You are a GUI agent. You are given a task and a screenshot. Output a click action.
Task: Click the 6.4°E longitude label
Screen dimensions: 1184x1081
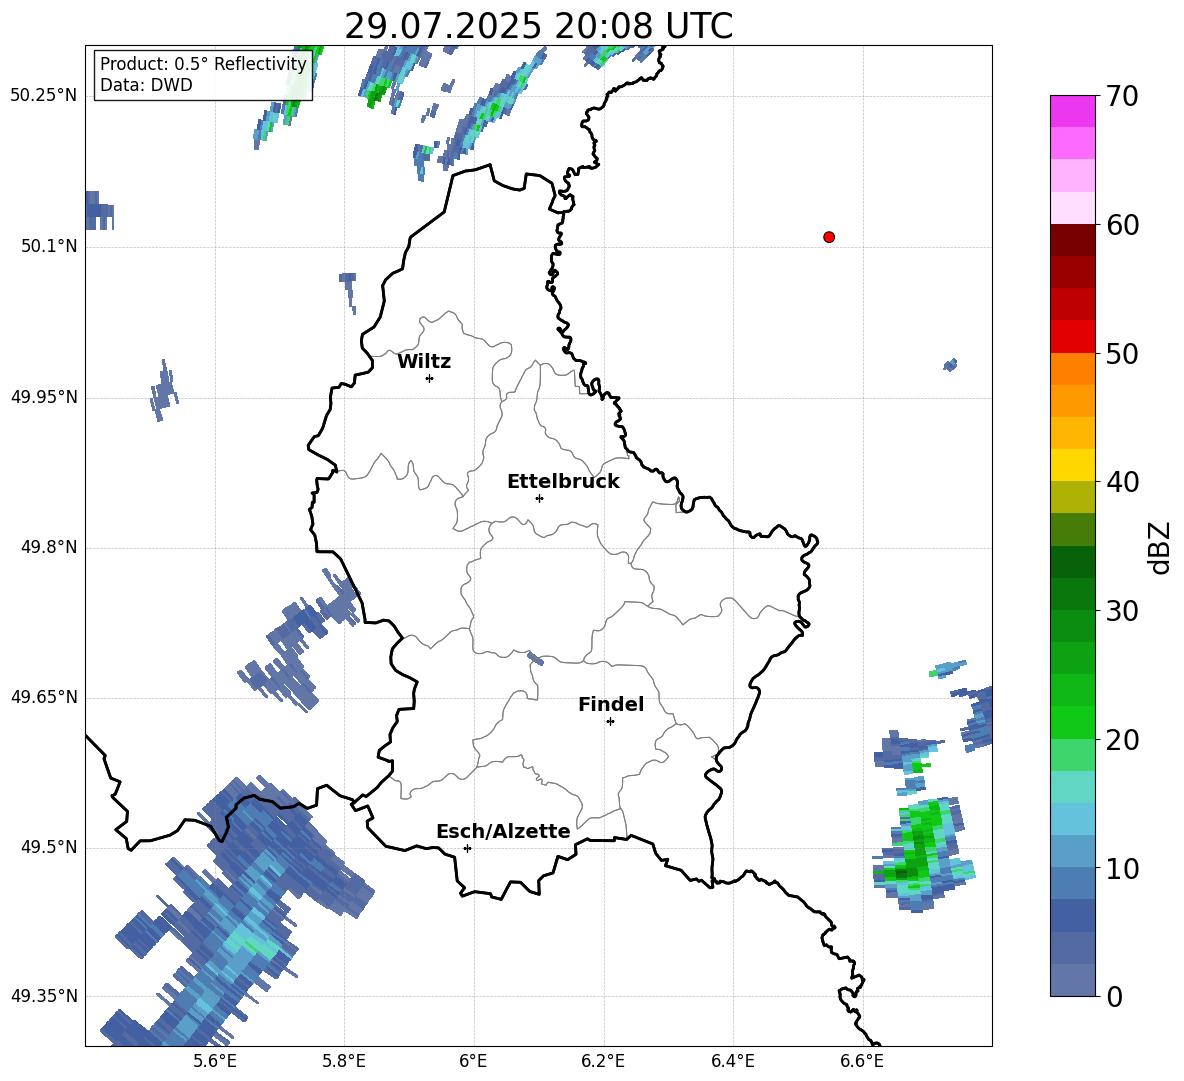point(732,1061)
